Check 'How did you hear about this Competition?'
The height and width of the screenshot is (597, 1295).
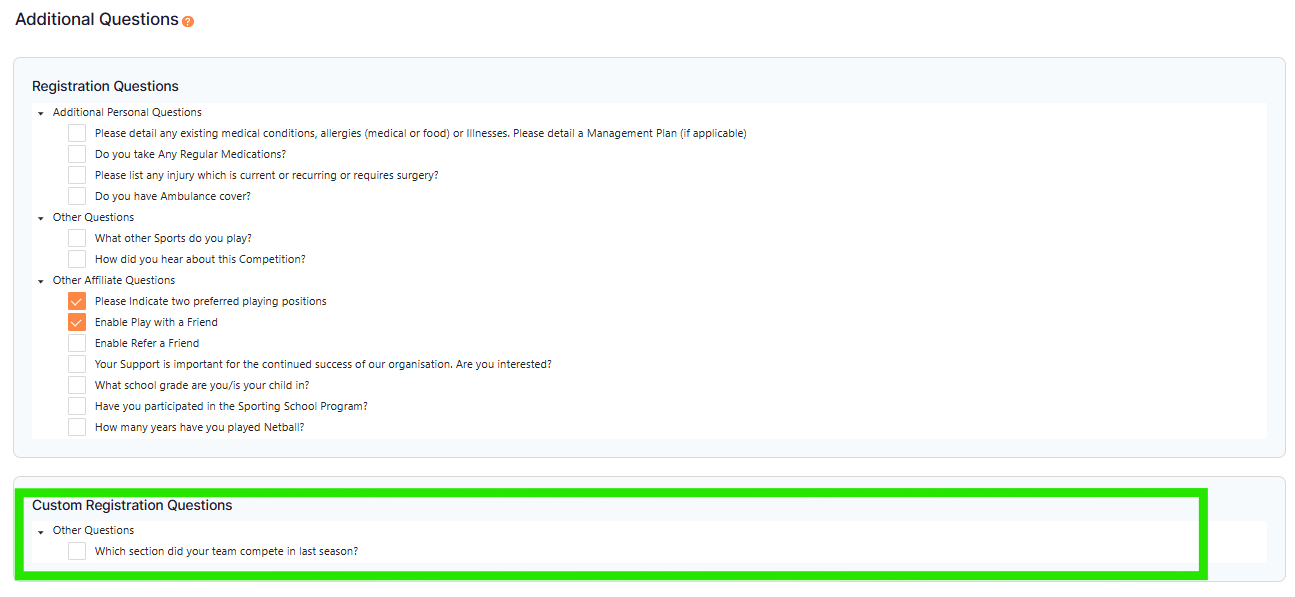(x=77, y=259)
